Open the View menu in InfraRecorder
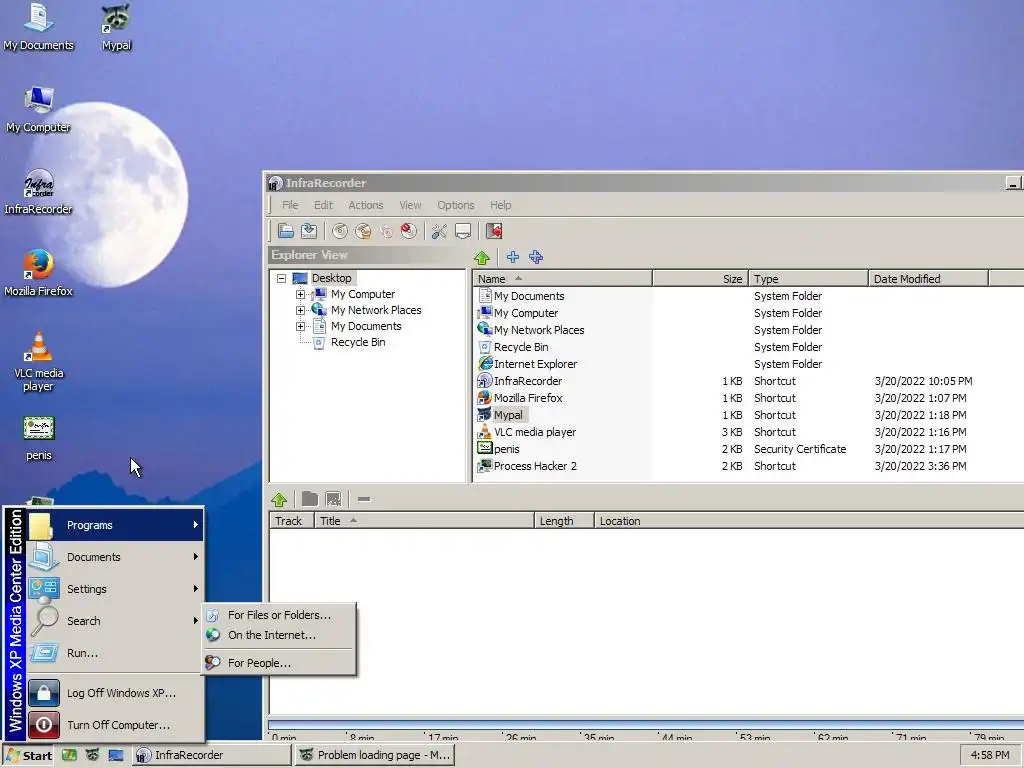Image resolution: width=1024 pixels, height=768 pixels. (410, 205)
